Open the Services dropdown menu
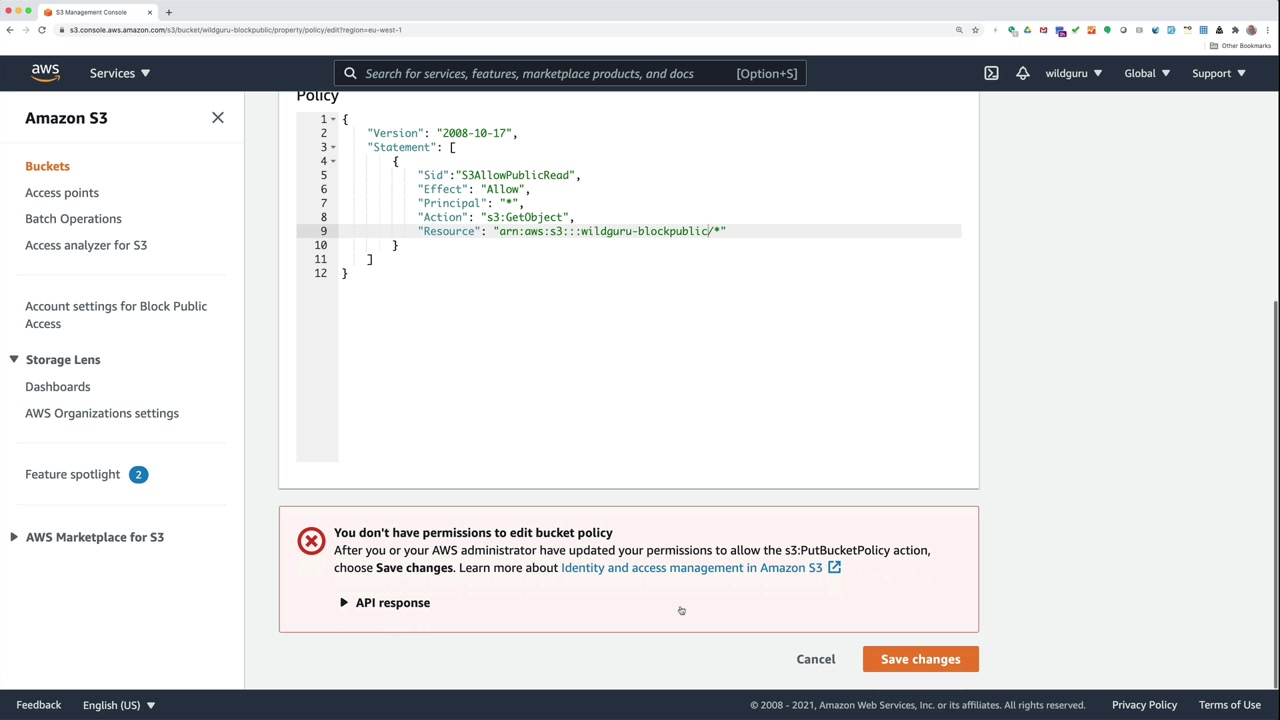Viewport: 1280px width, 720px height. pyautogui.click(x=120, y=73)
